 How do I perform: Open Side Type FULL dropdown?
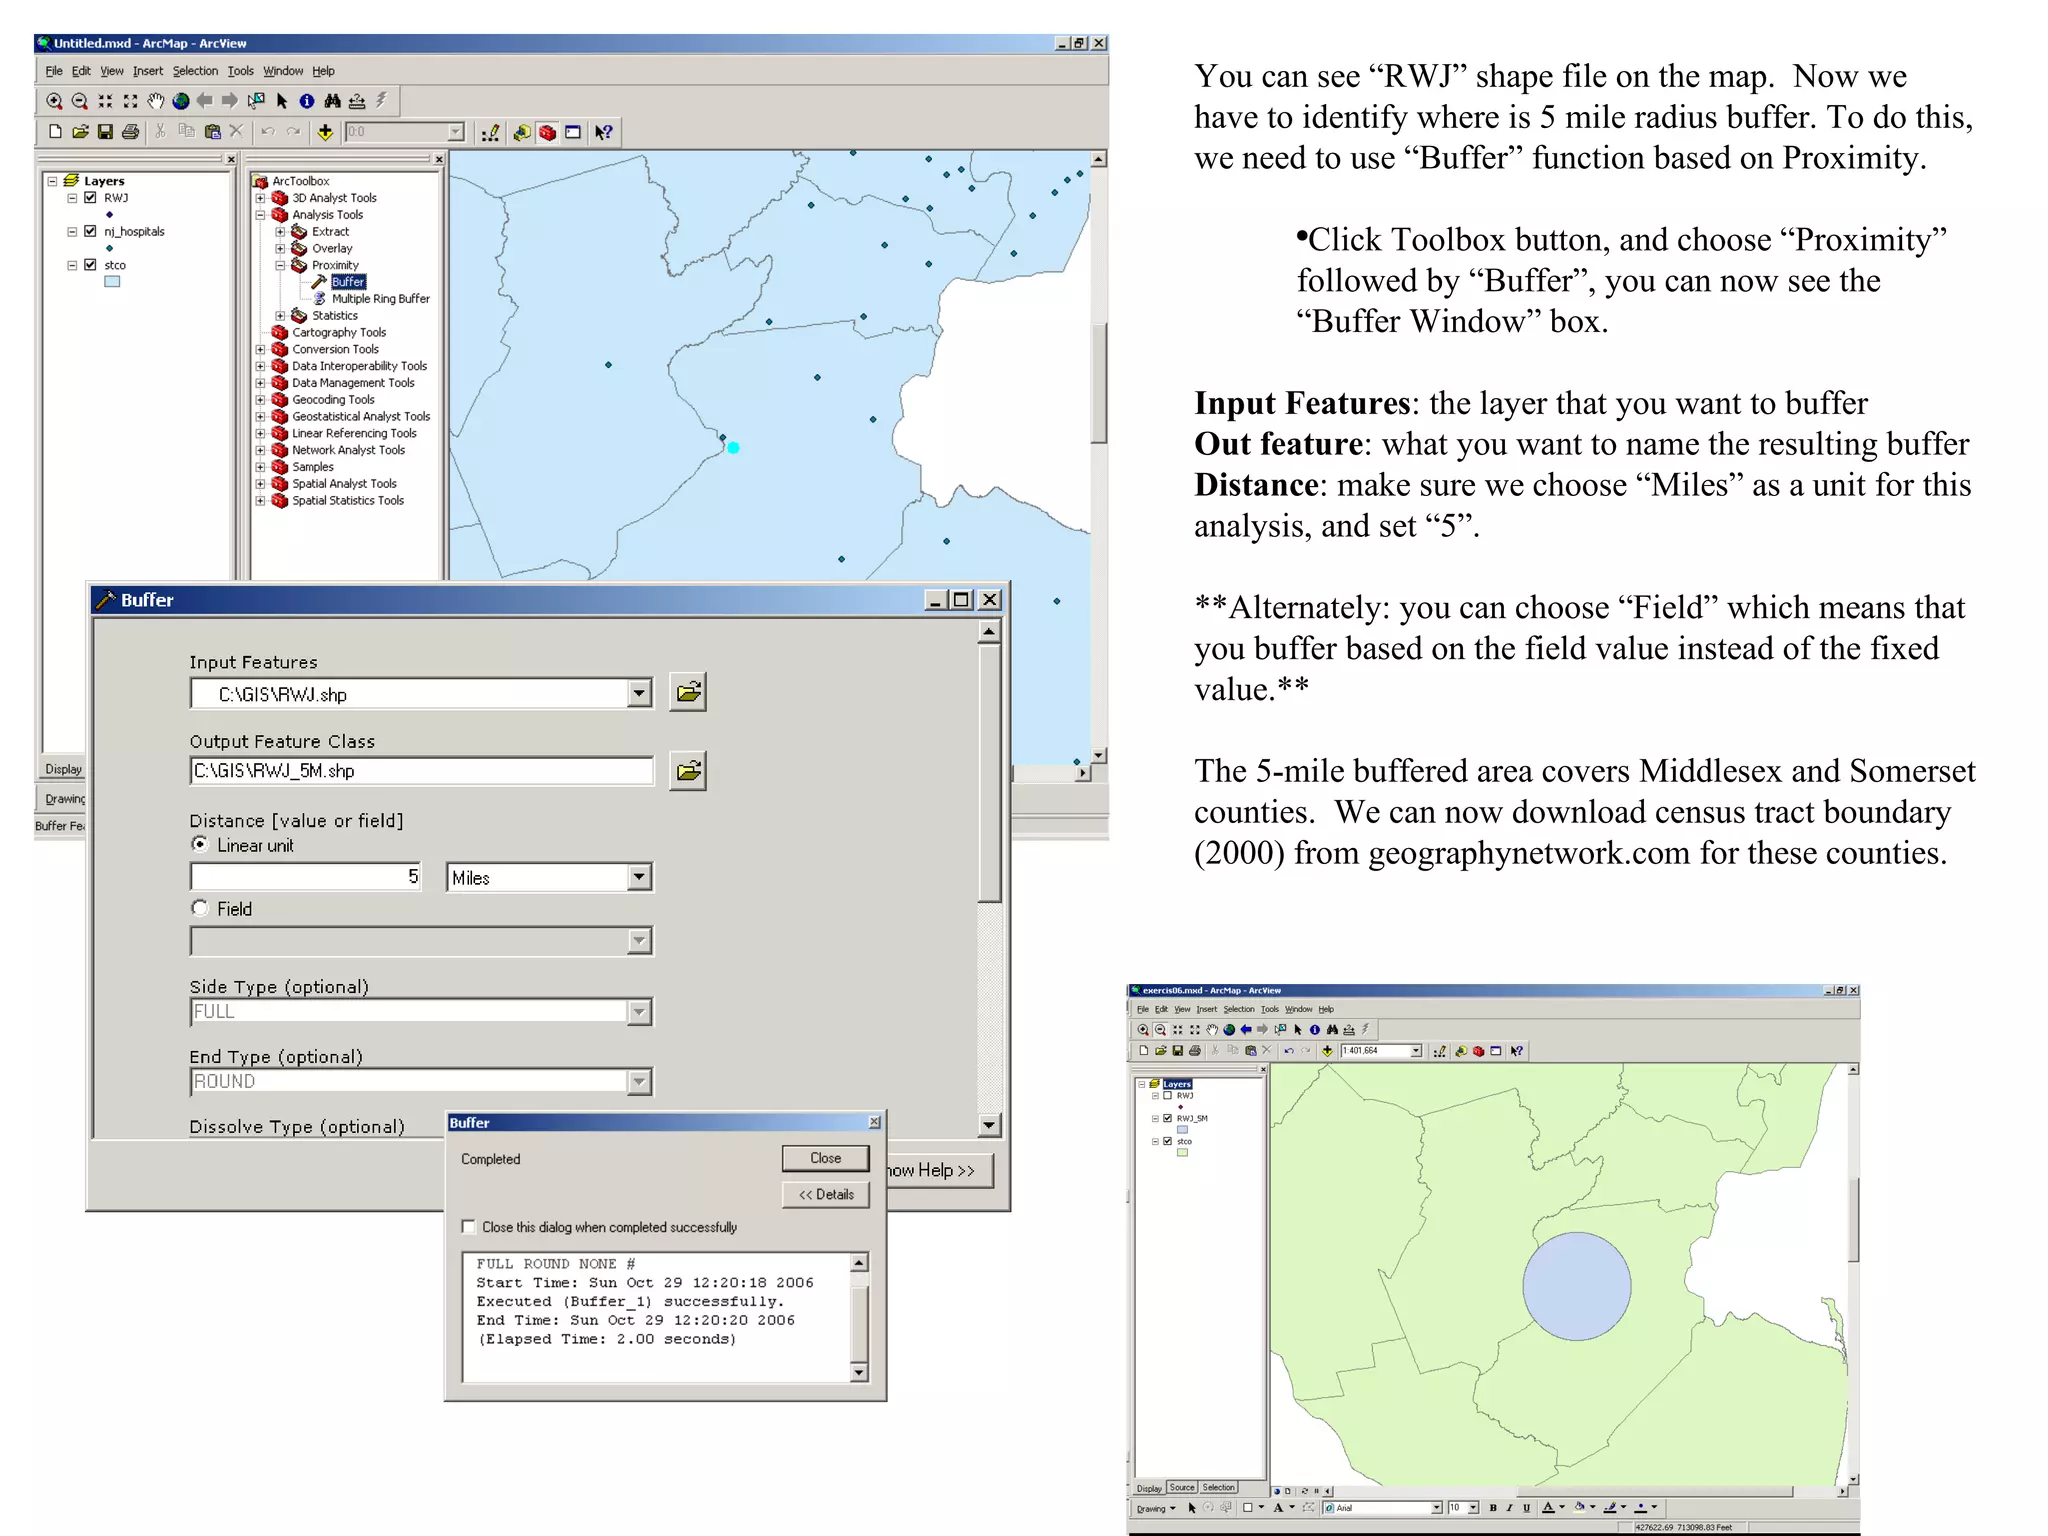[x=640, y=1012]
